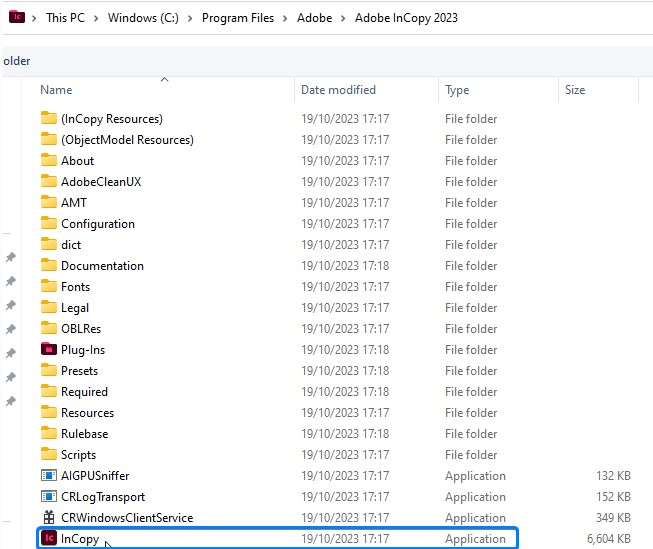This screenshot has width=653, height=549.
Task: Expand the chevron after Adobe breadcrumb
Action: pyautogui.click(x=343, y=18)
